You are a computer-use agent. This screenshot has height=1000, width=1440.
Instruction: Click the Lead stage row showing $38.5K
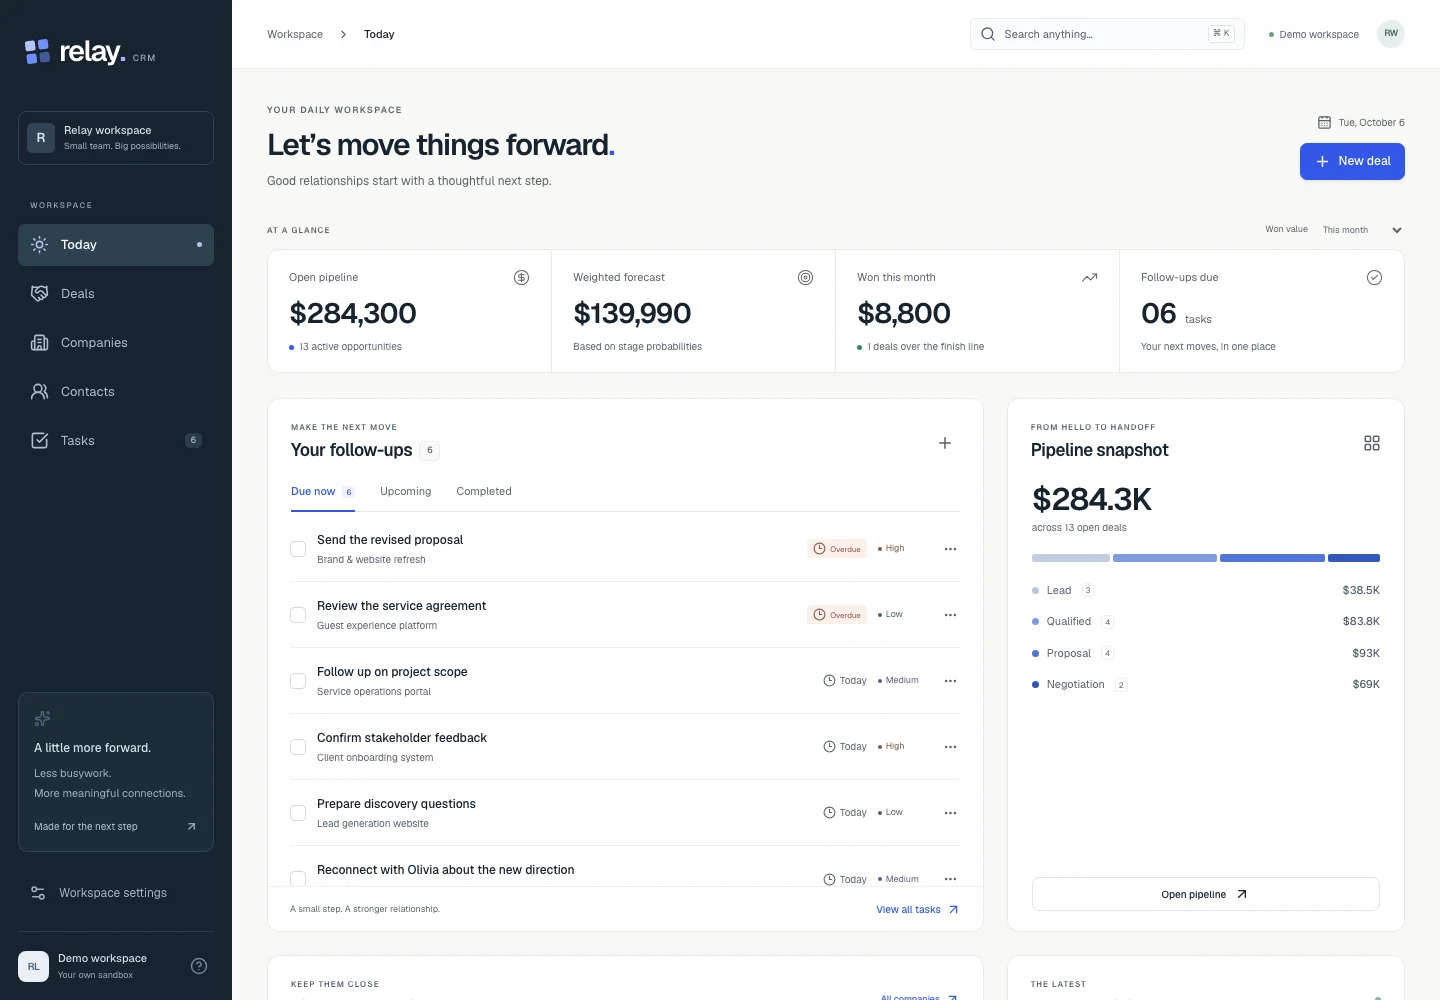1205,591
